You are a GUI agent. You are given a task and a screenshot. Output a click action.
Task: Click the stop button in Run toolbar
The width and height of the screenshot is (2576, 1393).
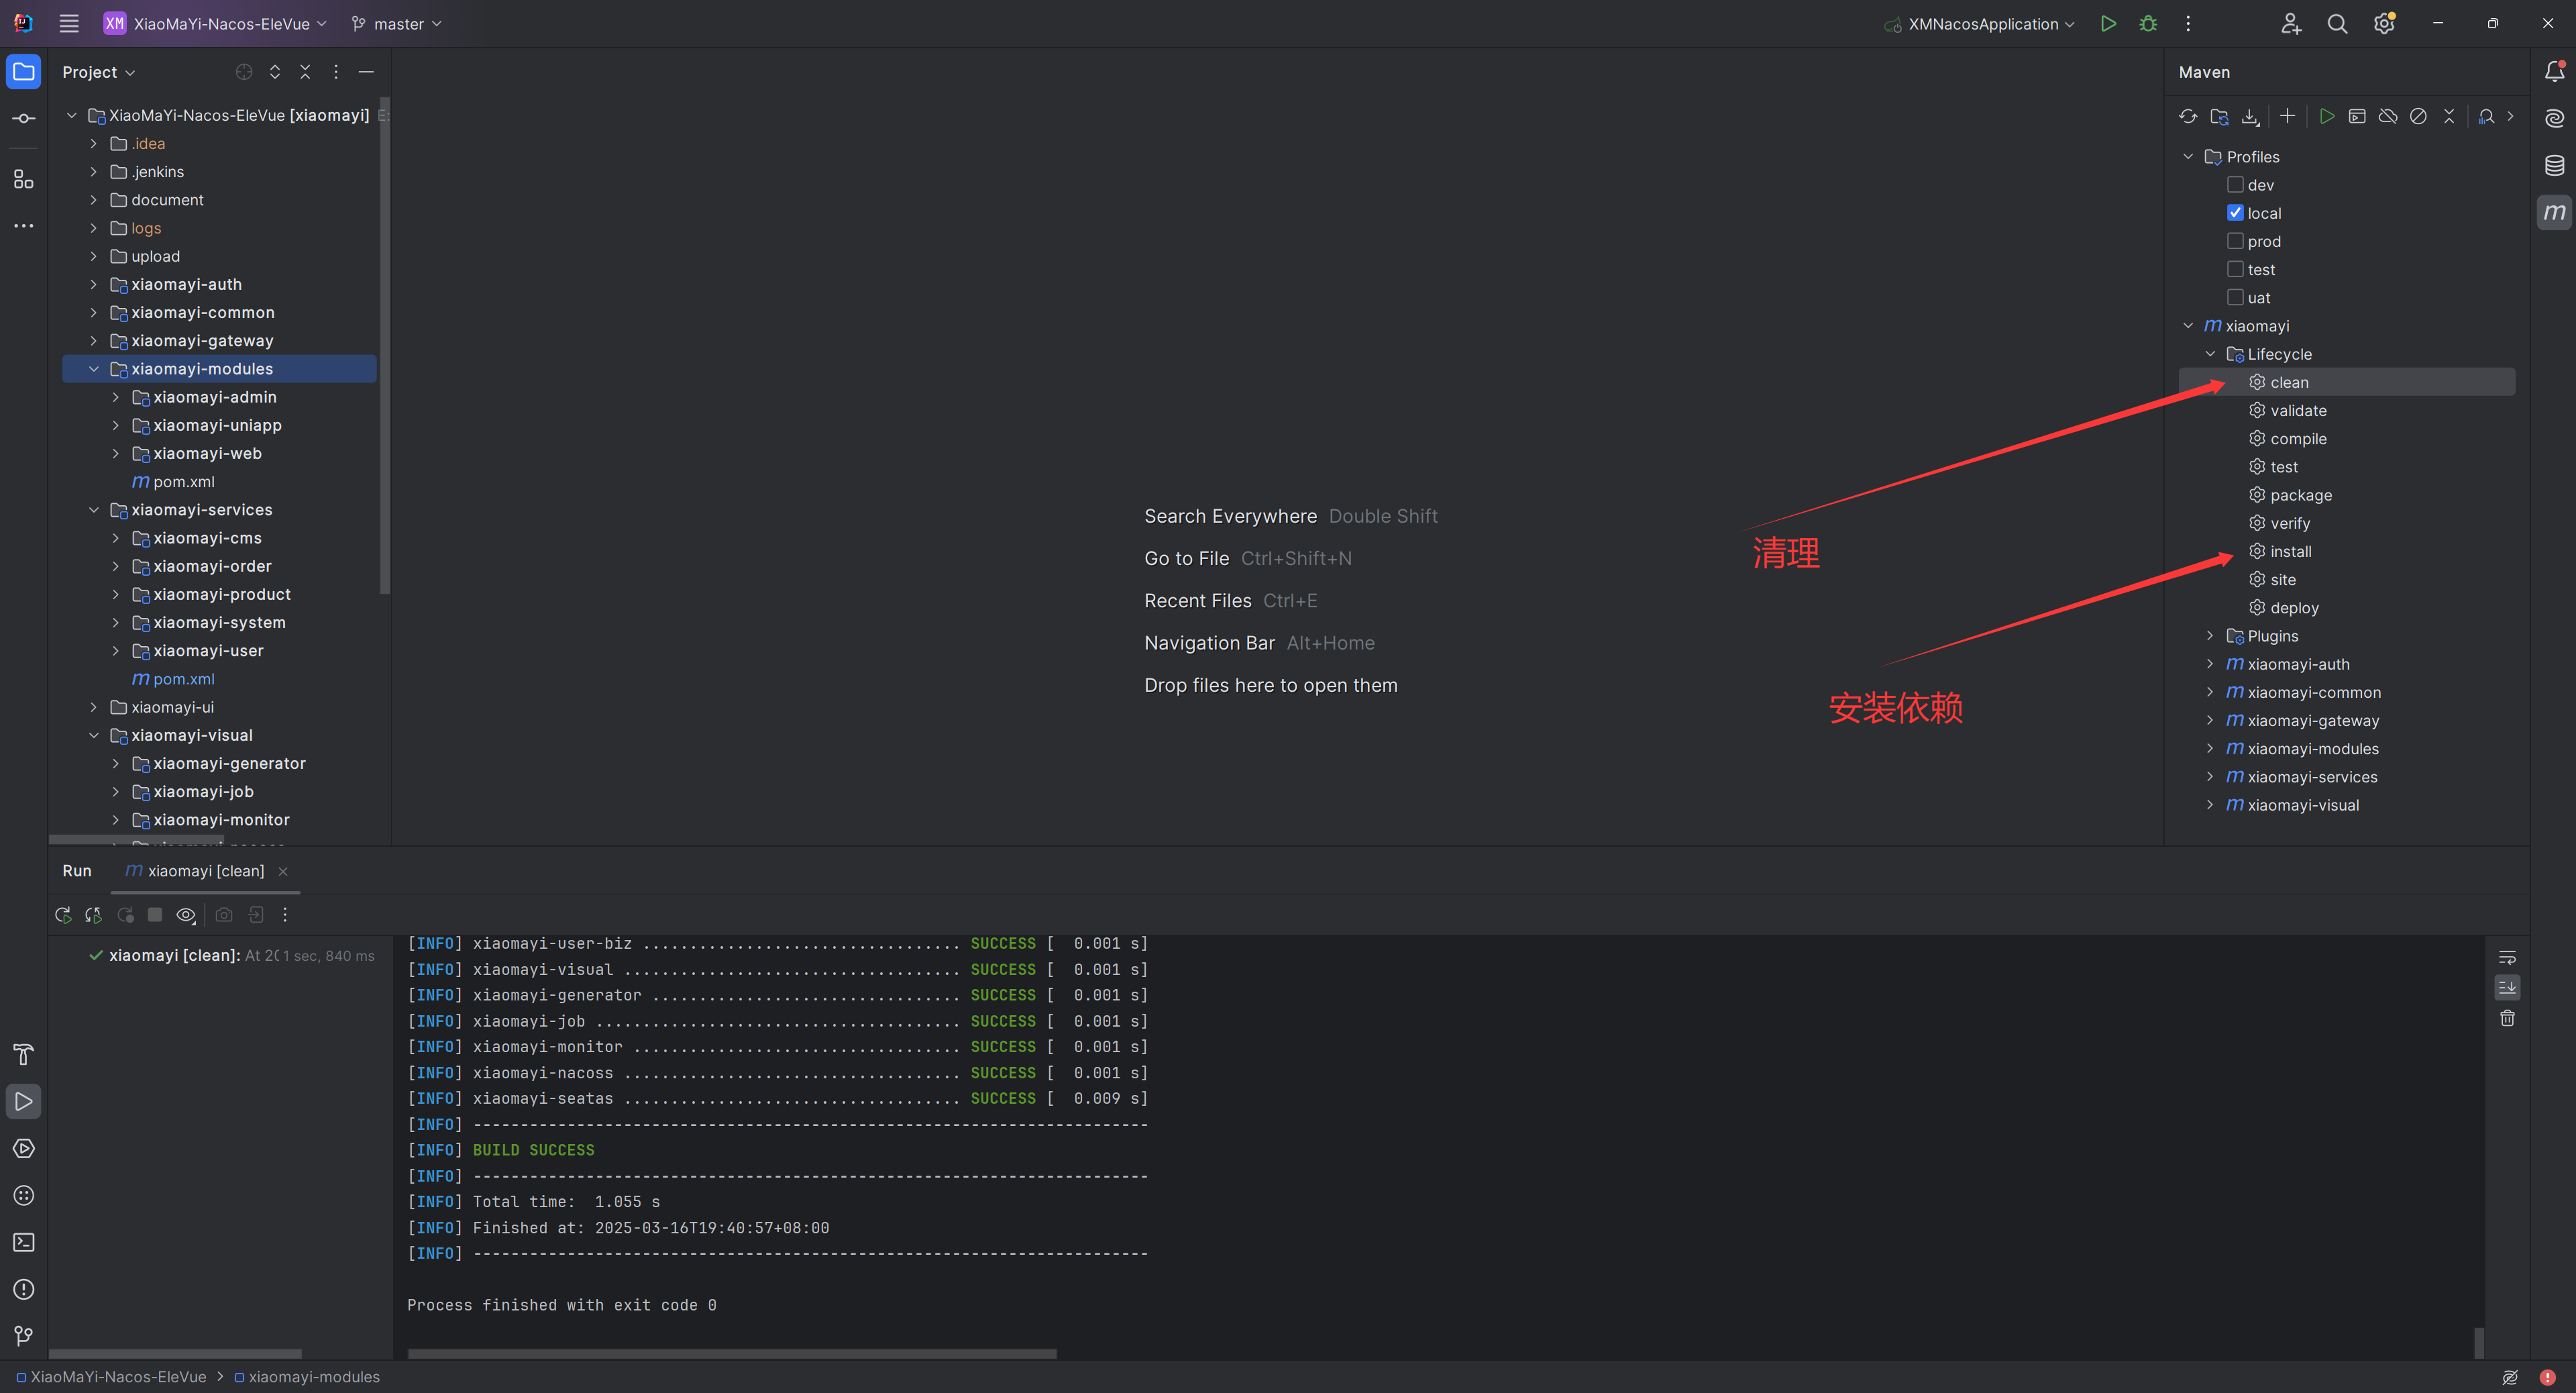(155, 915)
